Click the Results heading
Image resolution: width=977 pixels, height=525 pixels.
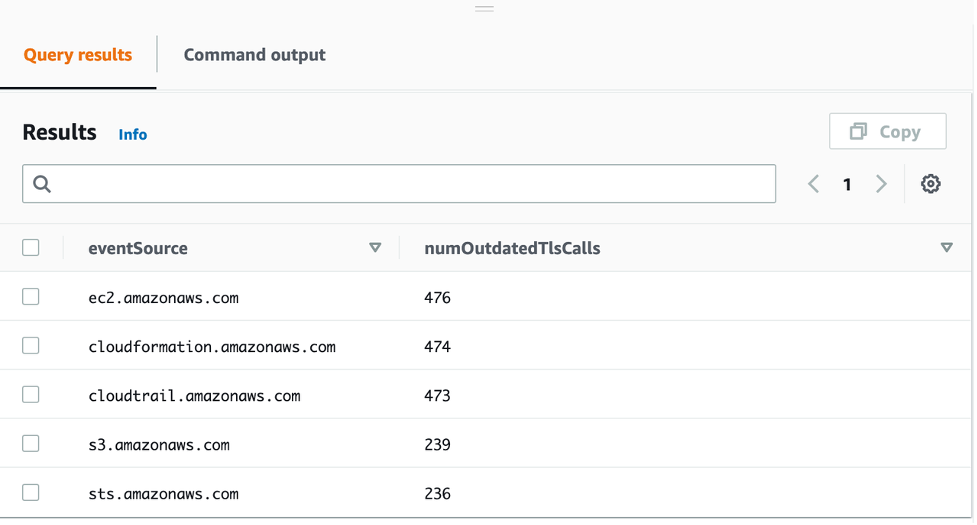(60, 132)
